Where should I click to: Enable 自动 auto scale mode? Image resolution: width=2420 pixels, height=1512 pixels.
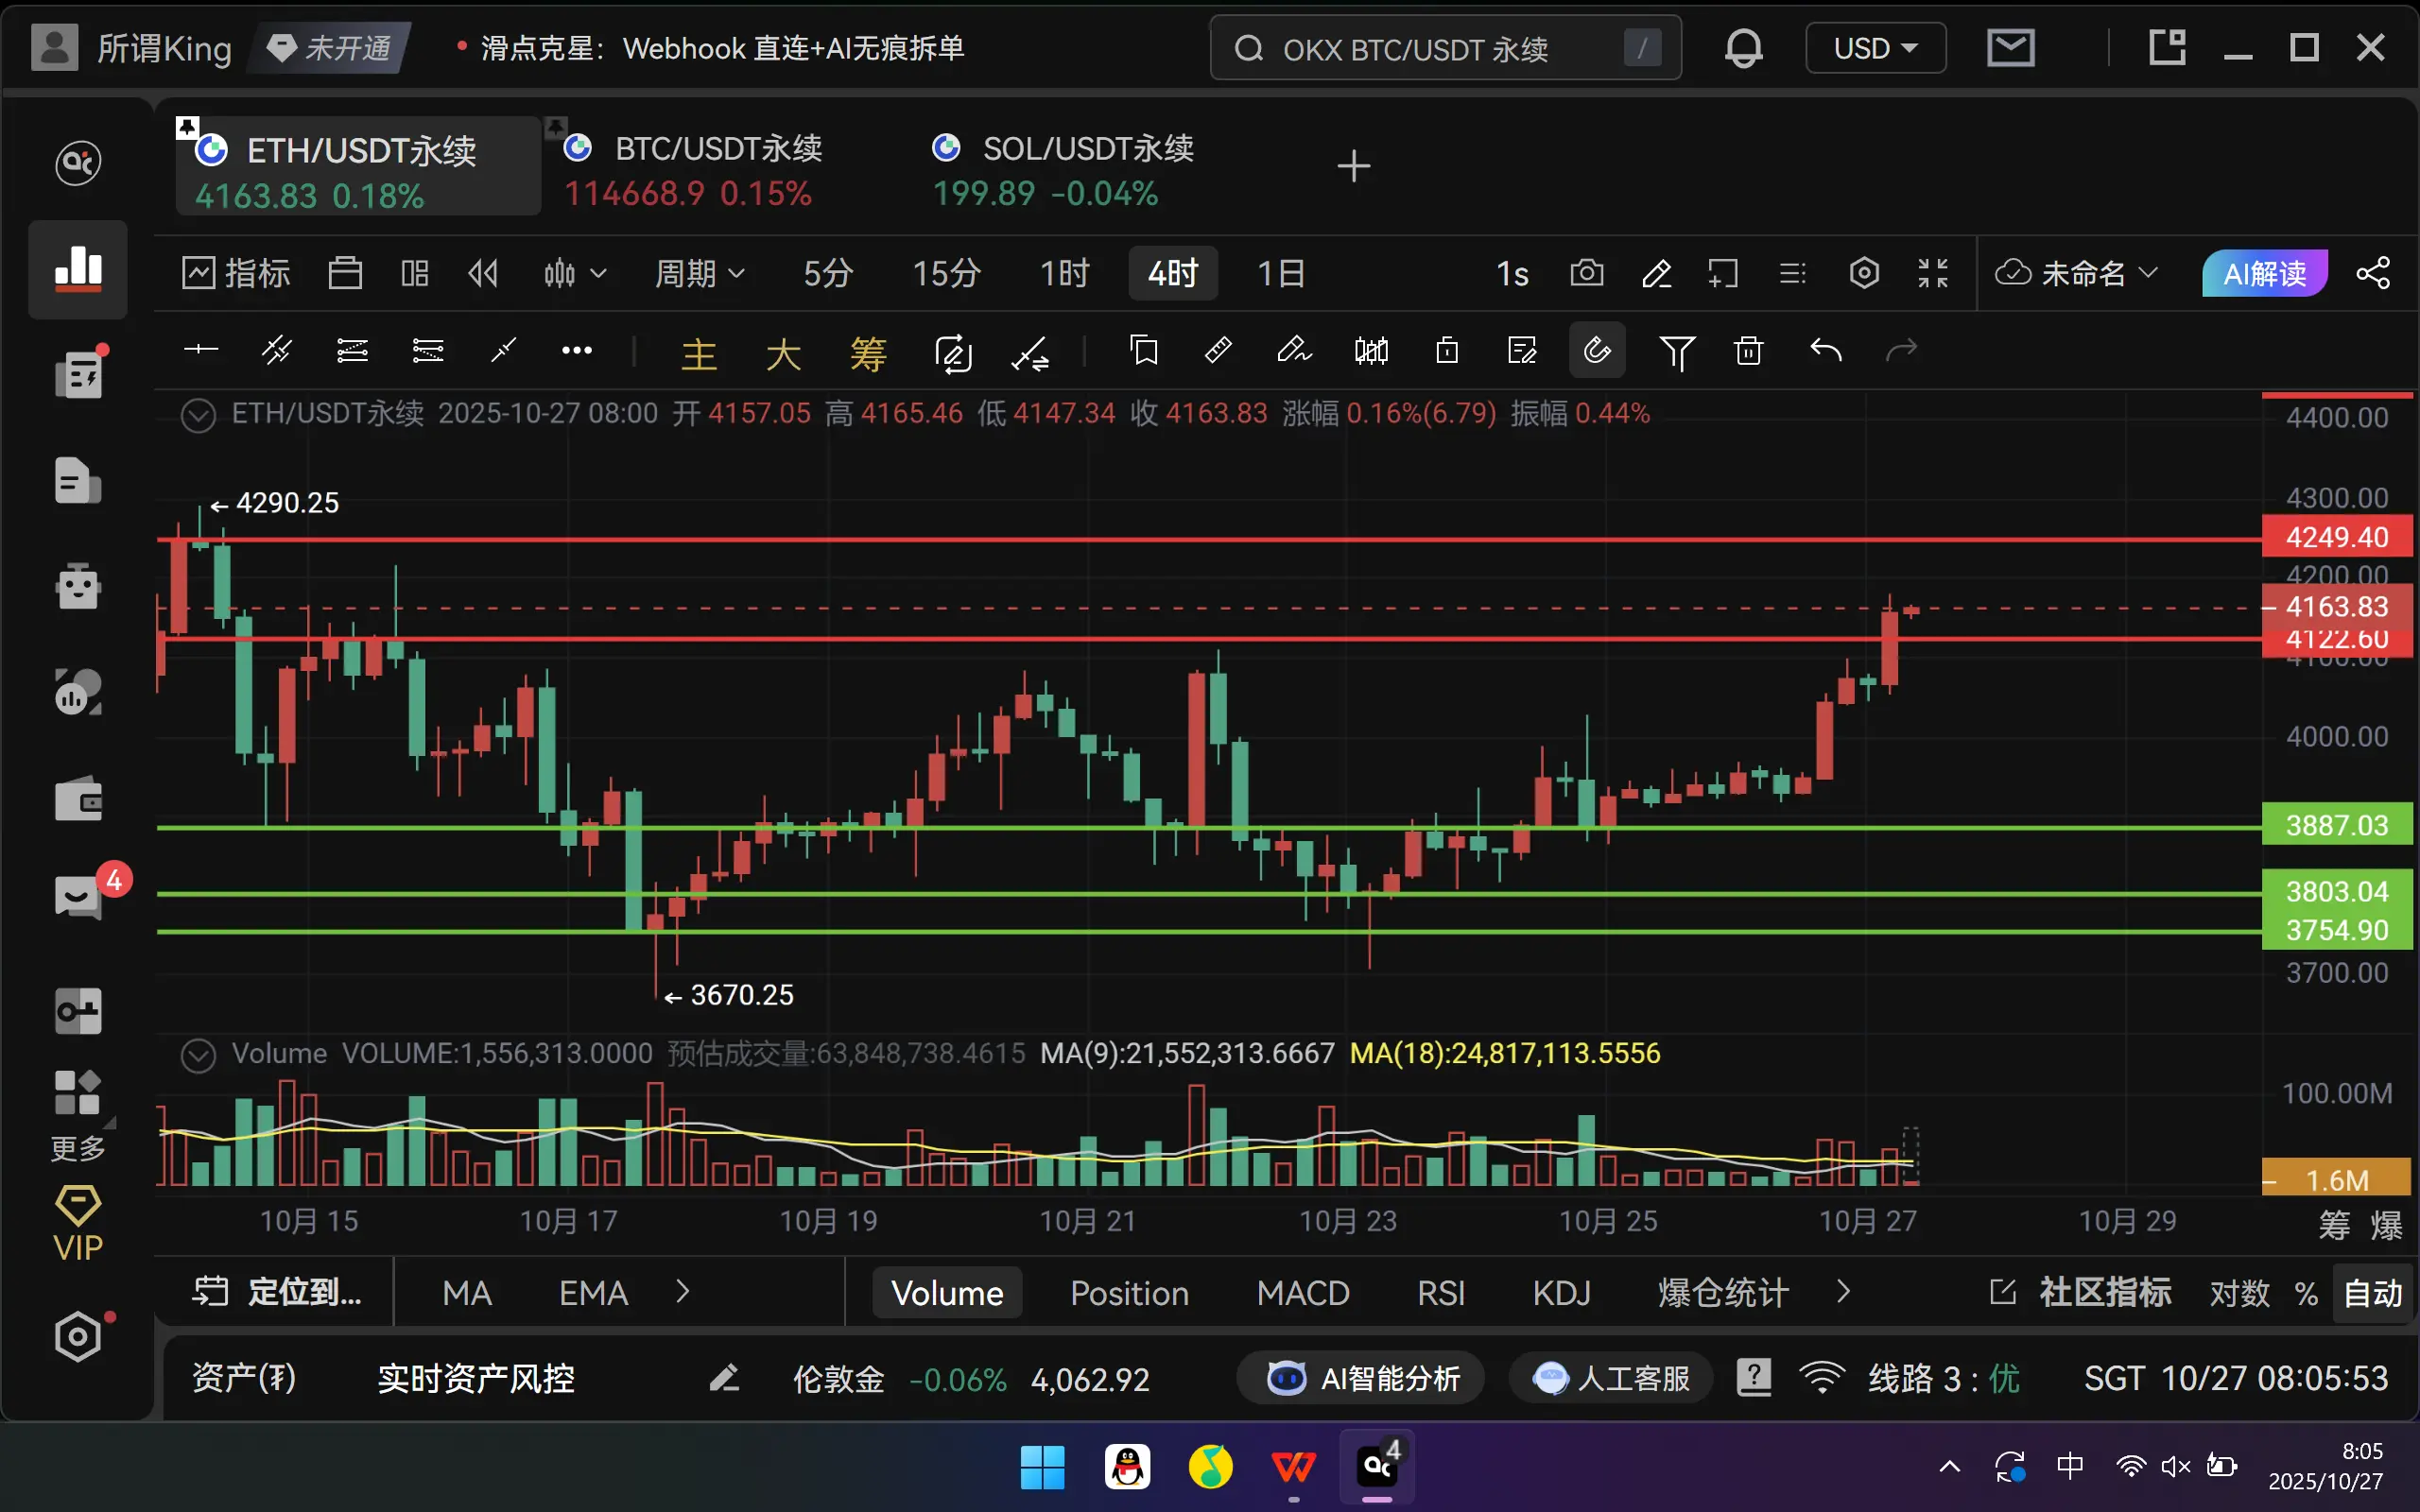tap(2372, 1293)
